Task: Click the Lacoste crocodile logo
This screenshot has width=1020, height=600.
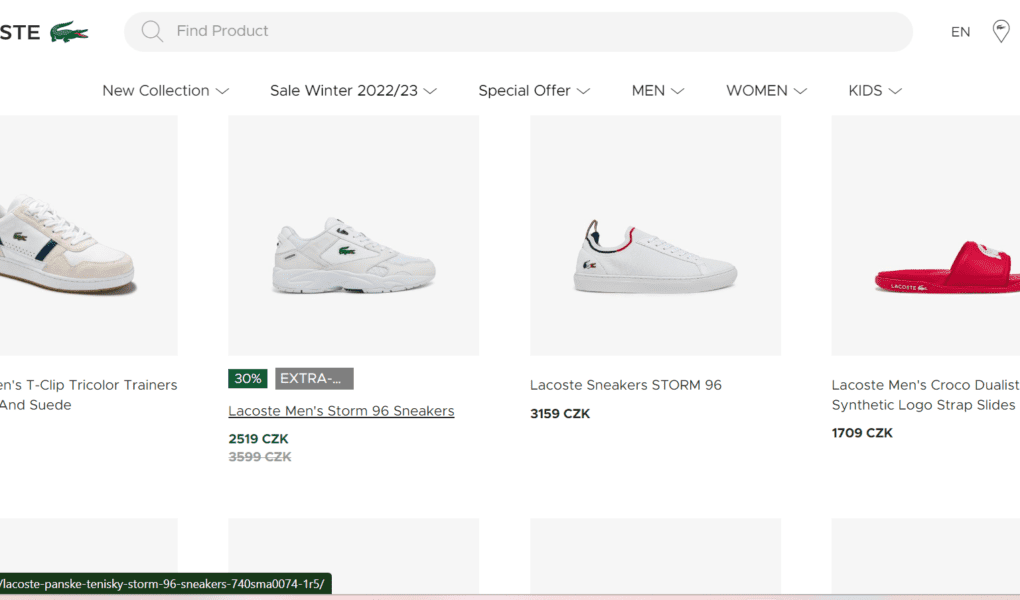Action: click(68, 32)
